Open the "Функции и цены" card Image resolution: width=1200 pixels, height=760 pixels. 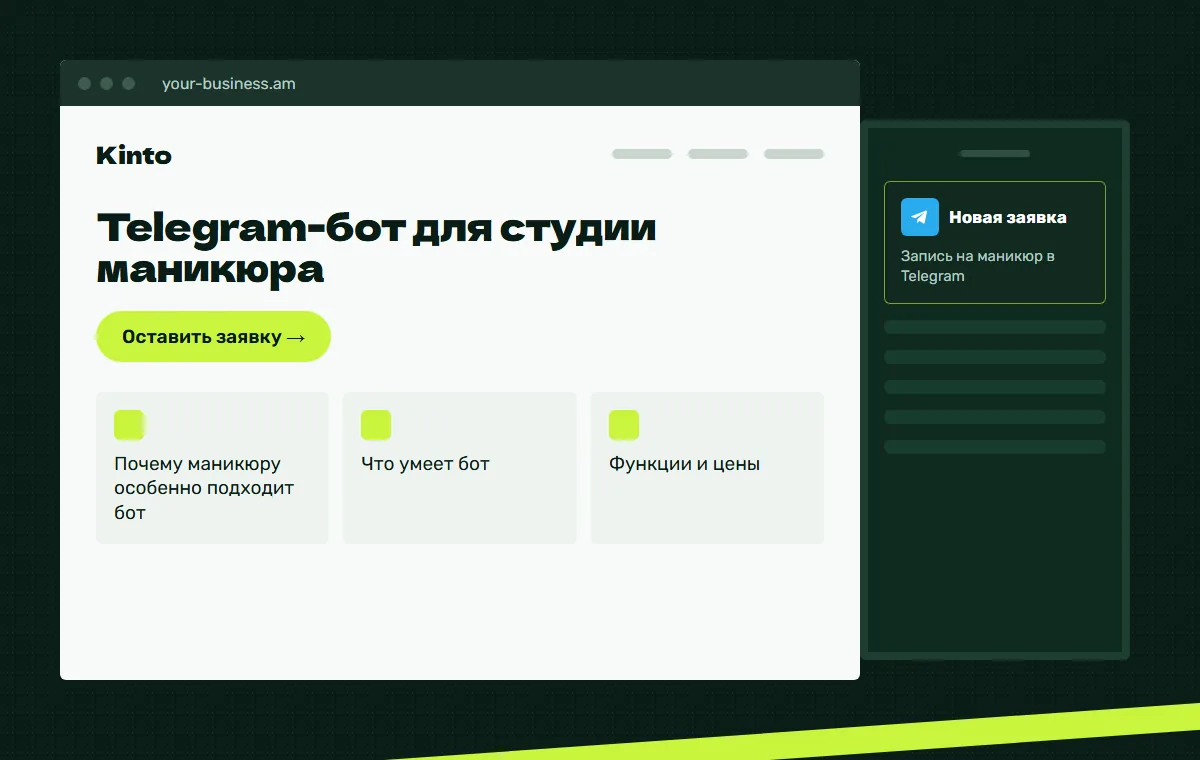[x=707, y=468]
